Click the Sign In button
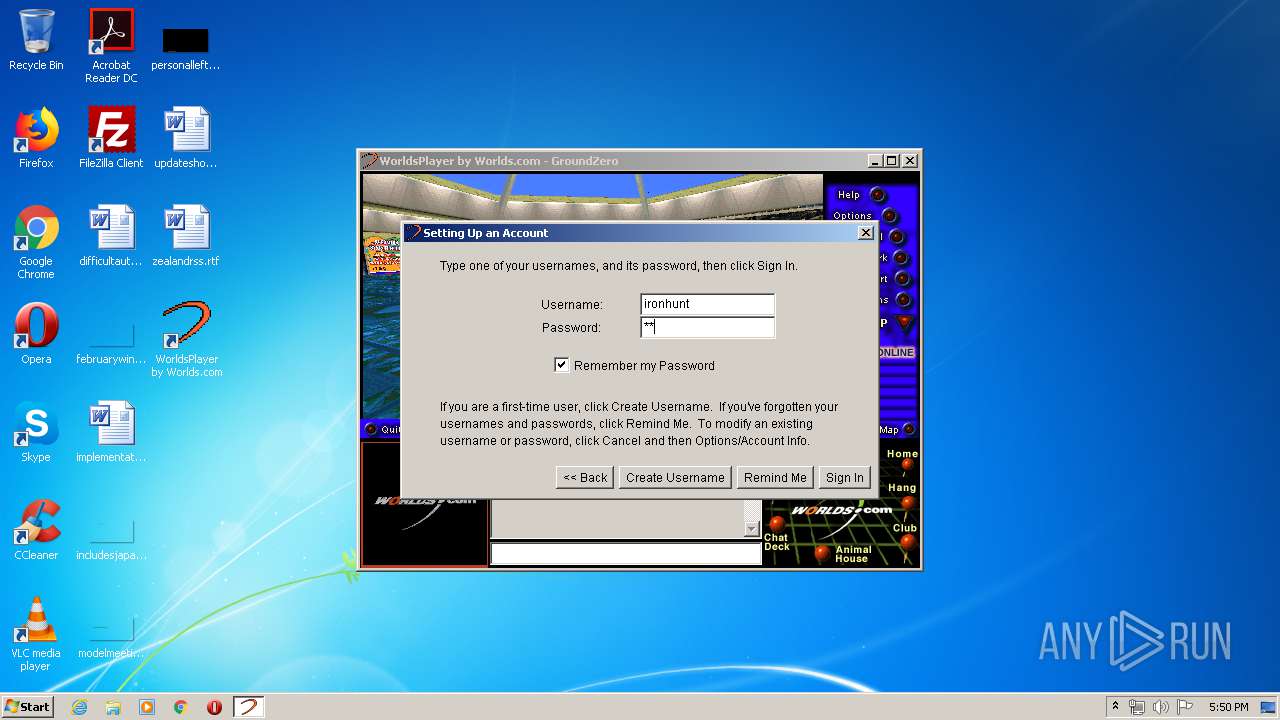 pos(845,478)
